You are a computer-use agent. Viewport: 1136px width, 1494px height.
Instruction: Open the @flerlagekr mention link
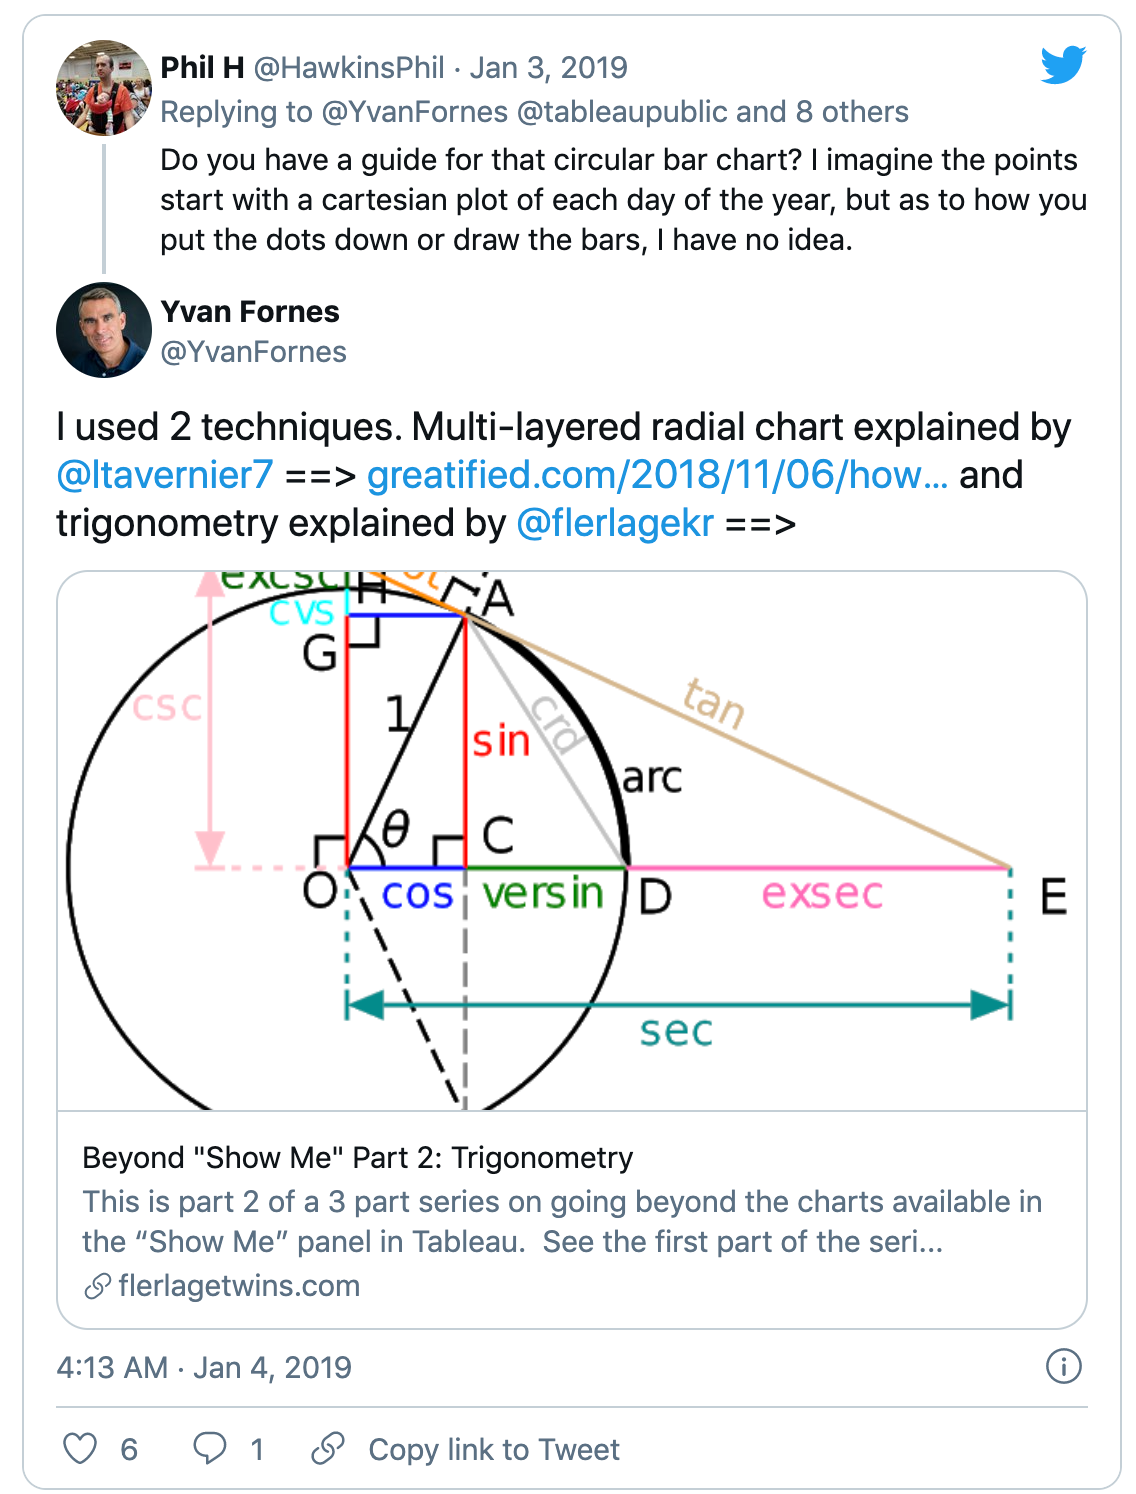615,523
